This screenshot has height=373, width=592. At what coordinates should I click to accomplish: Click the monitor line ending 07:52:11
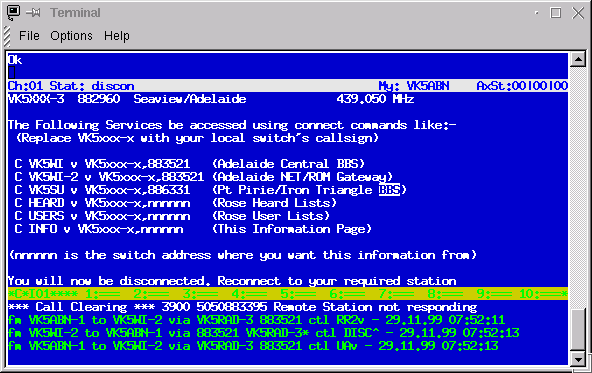pos(256,320)
